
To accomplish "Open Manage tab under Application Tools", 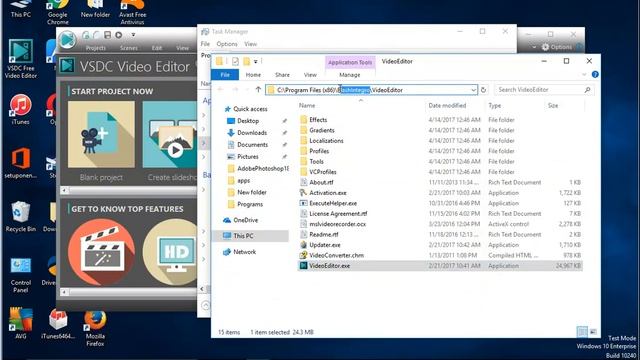I will click(x=350, y=75).
